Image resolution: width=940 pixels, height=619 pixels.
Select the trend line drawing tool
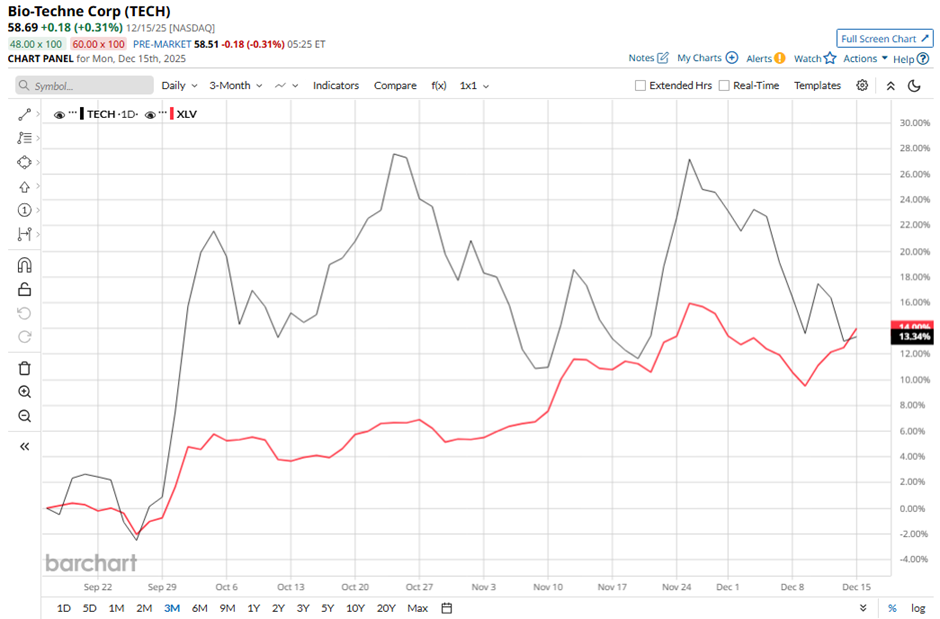(25, 114)
